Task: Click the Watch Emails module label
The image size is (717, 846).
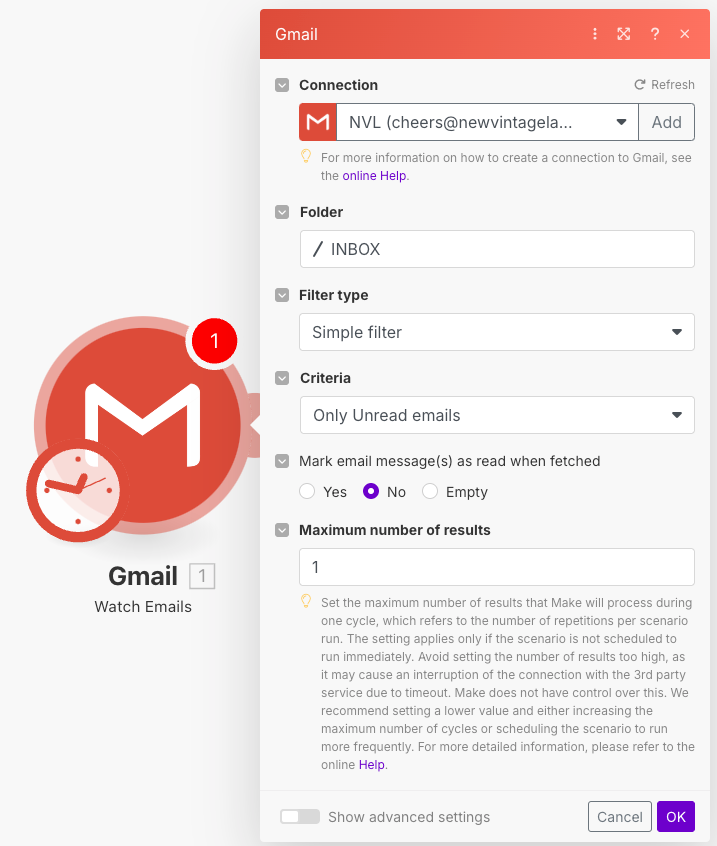Action: pyautogui.click(x=143, y=606)
